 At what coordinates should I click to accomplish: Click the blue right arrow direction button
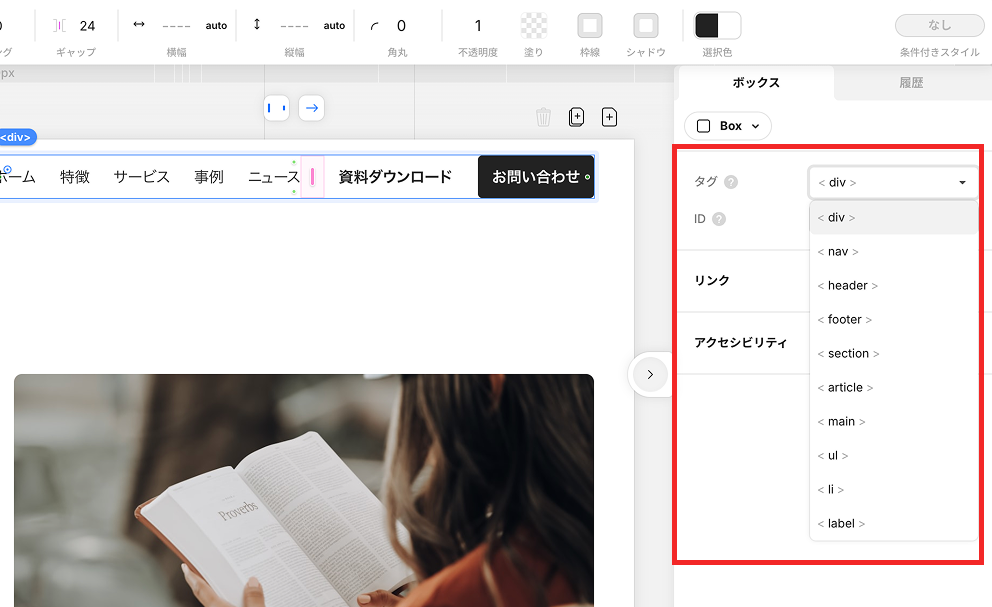point(311,108)
